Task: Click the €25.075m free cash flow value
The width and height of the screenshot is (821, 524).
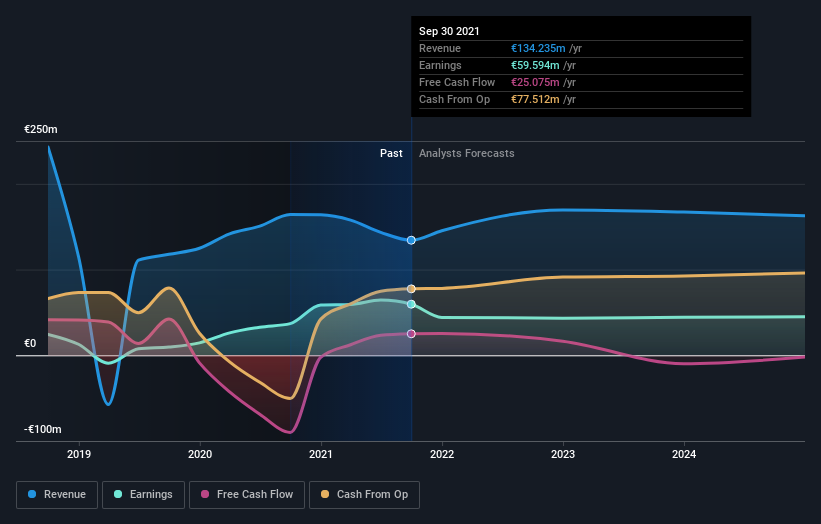Action: tap(535, 82)
